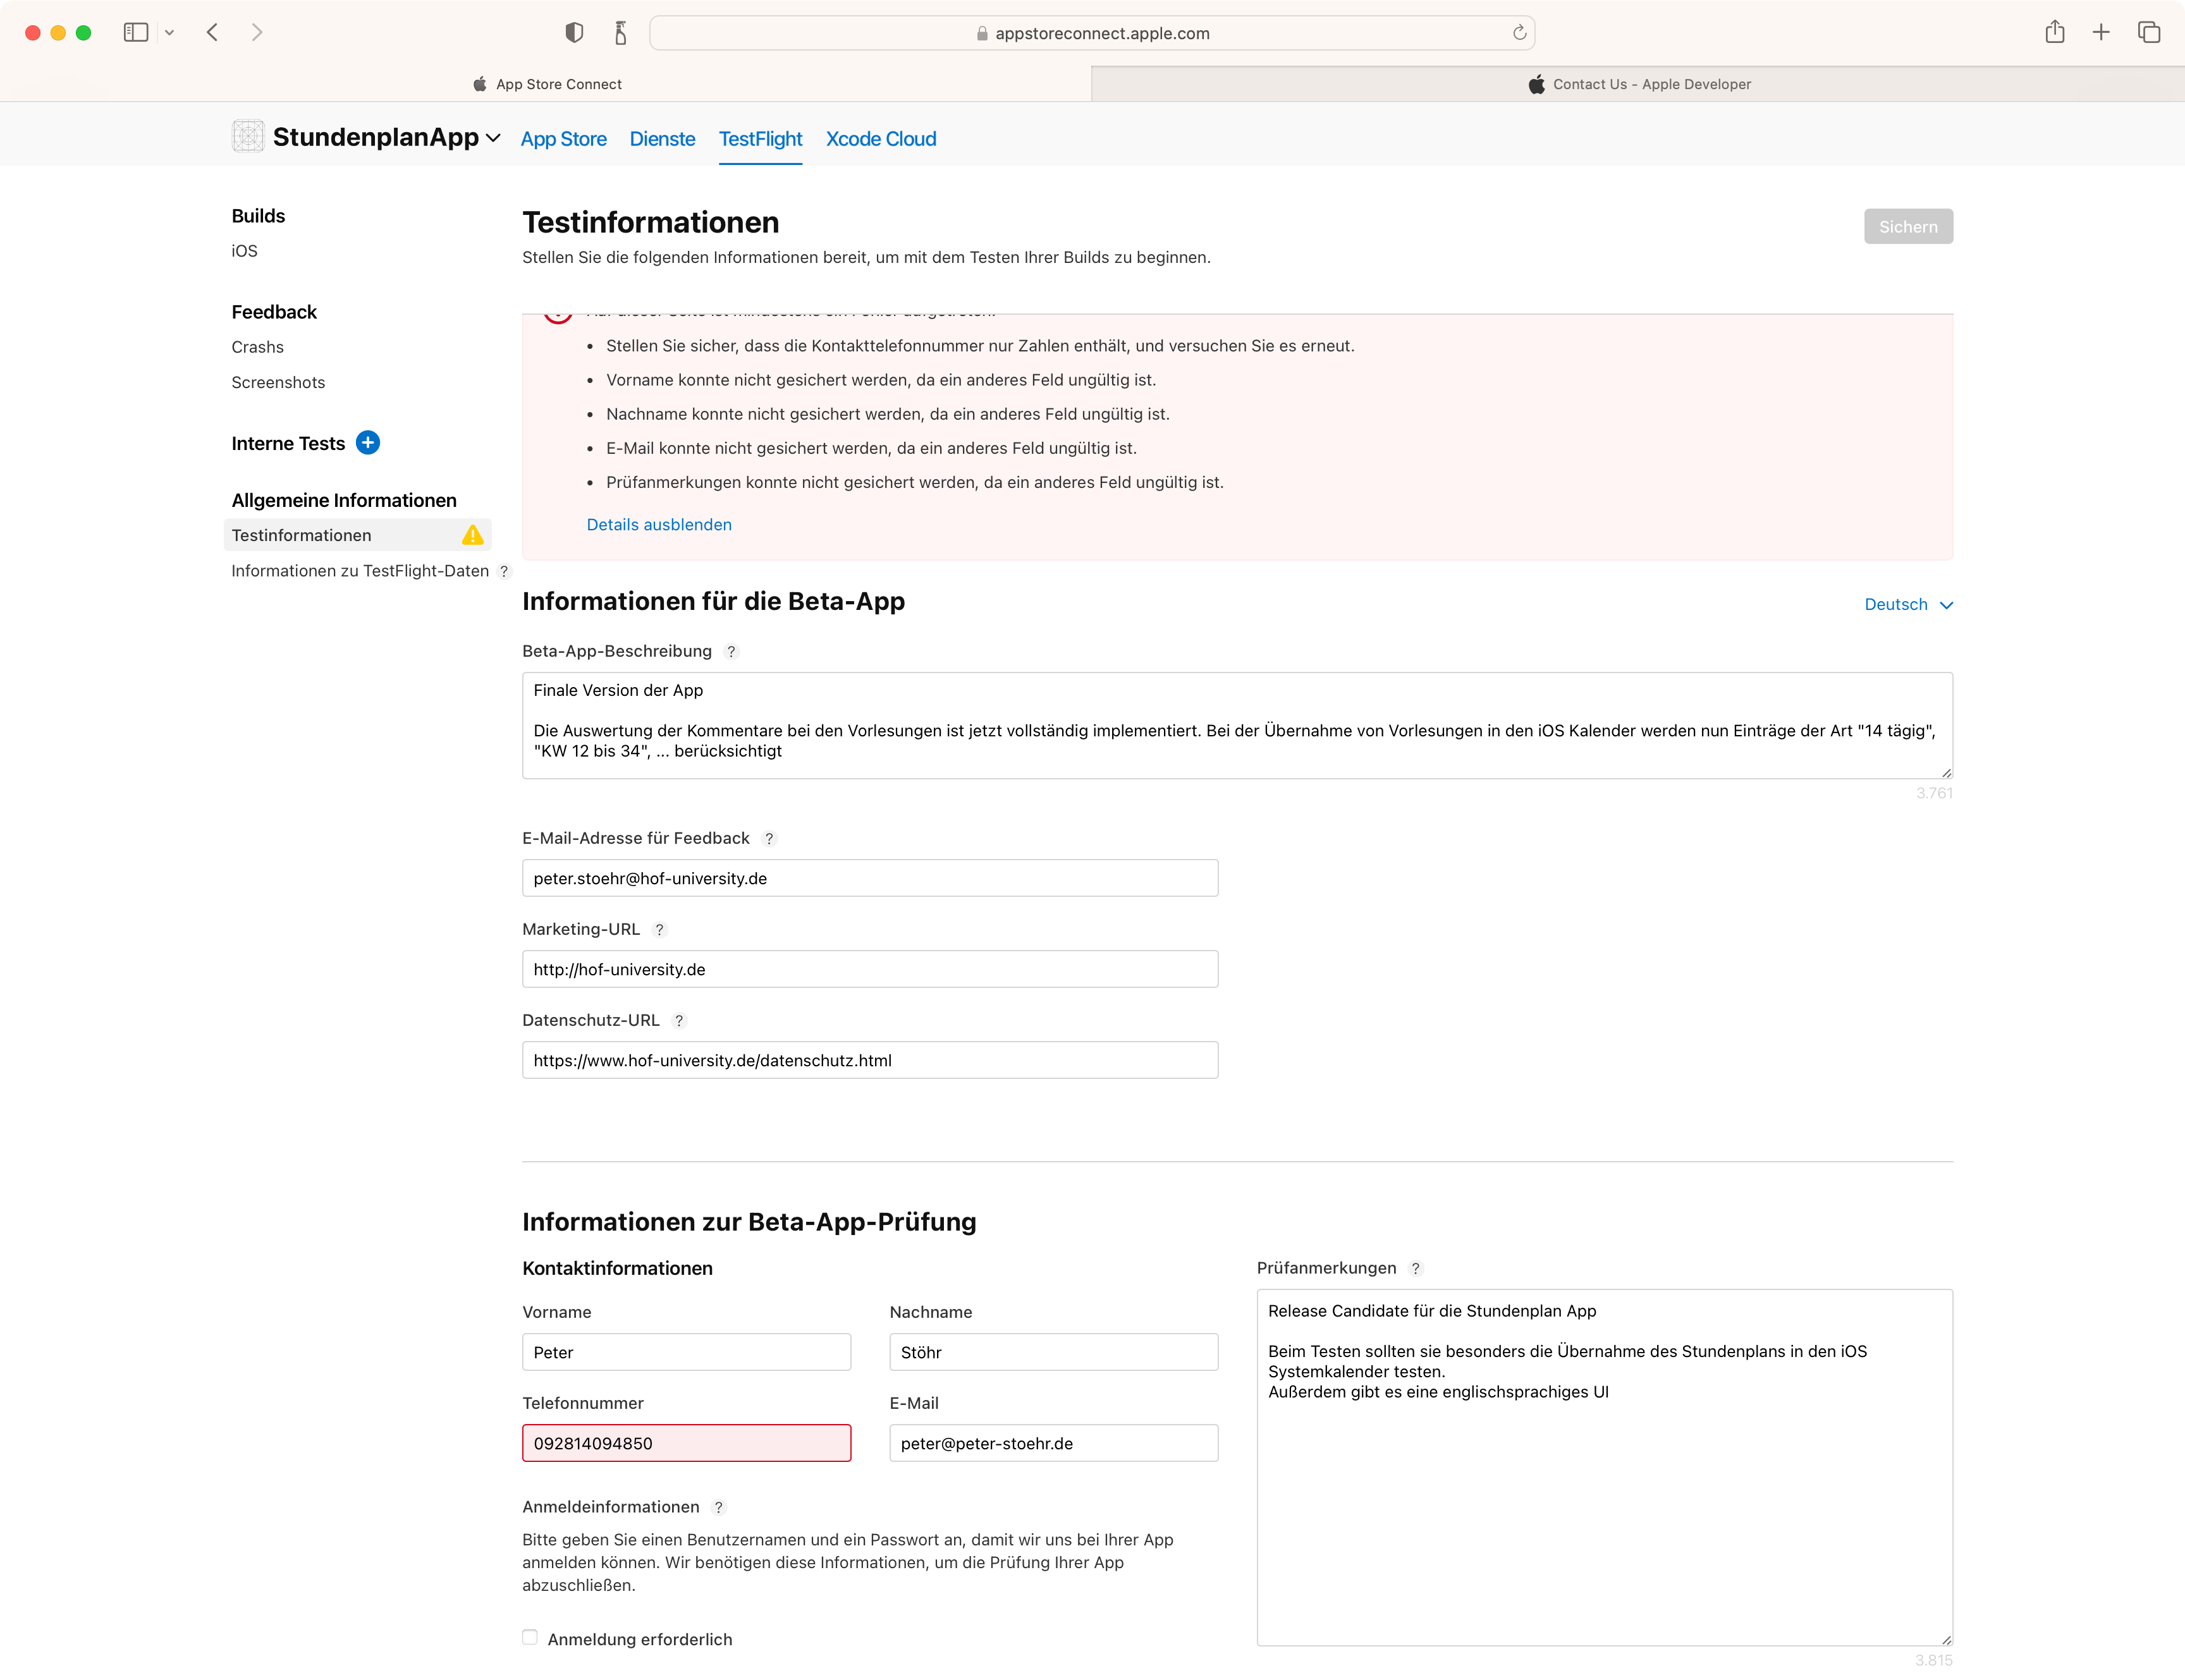Click the reload page icon in address bar
Viewport: 2185px width, 1680px height.
tap(1519, 33)
